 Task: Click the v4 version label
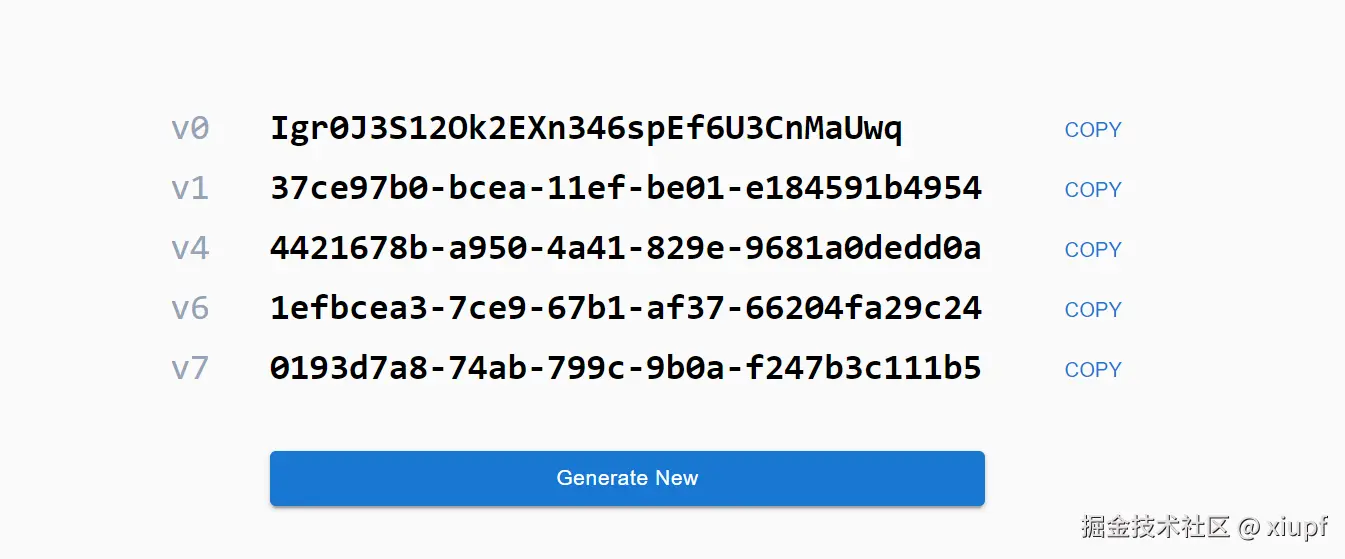pyautogui.click(x=190, y=249)
